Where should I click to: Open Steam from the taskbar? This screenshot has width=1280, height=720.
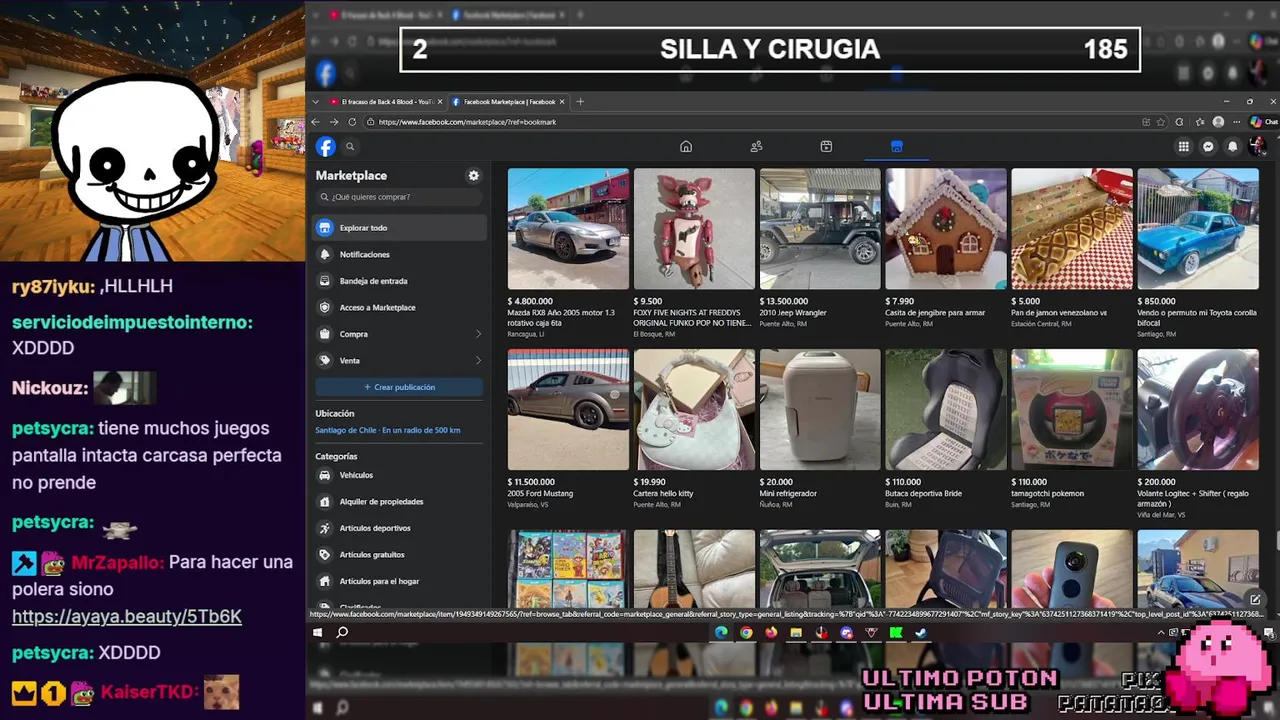921,632
